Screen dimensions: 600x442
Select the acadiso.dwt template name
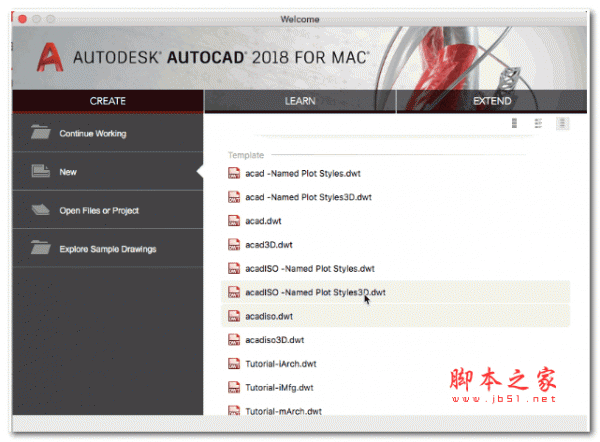point(269,316)
